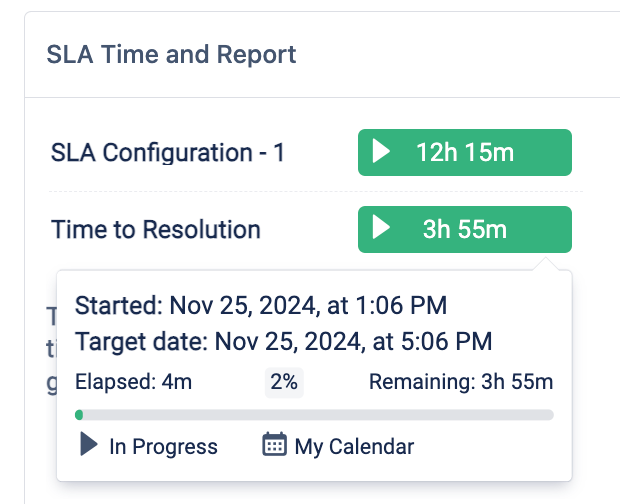The height and width of the screenshot is (504, 620).
Task: Click the SLA Time and Report header
Action: coord(171,54)
